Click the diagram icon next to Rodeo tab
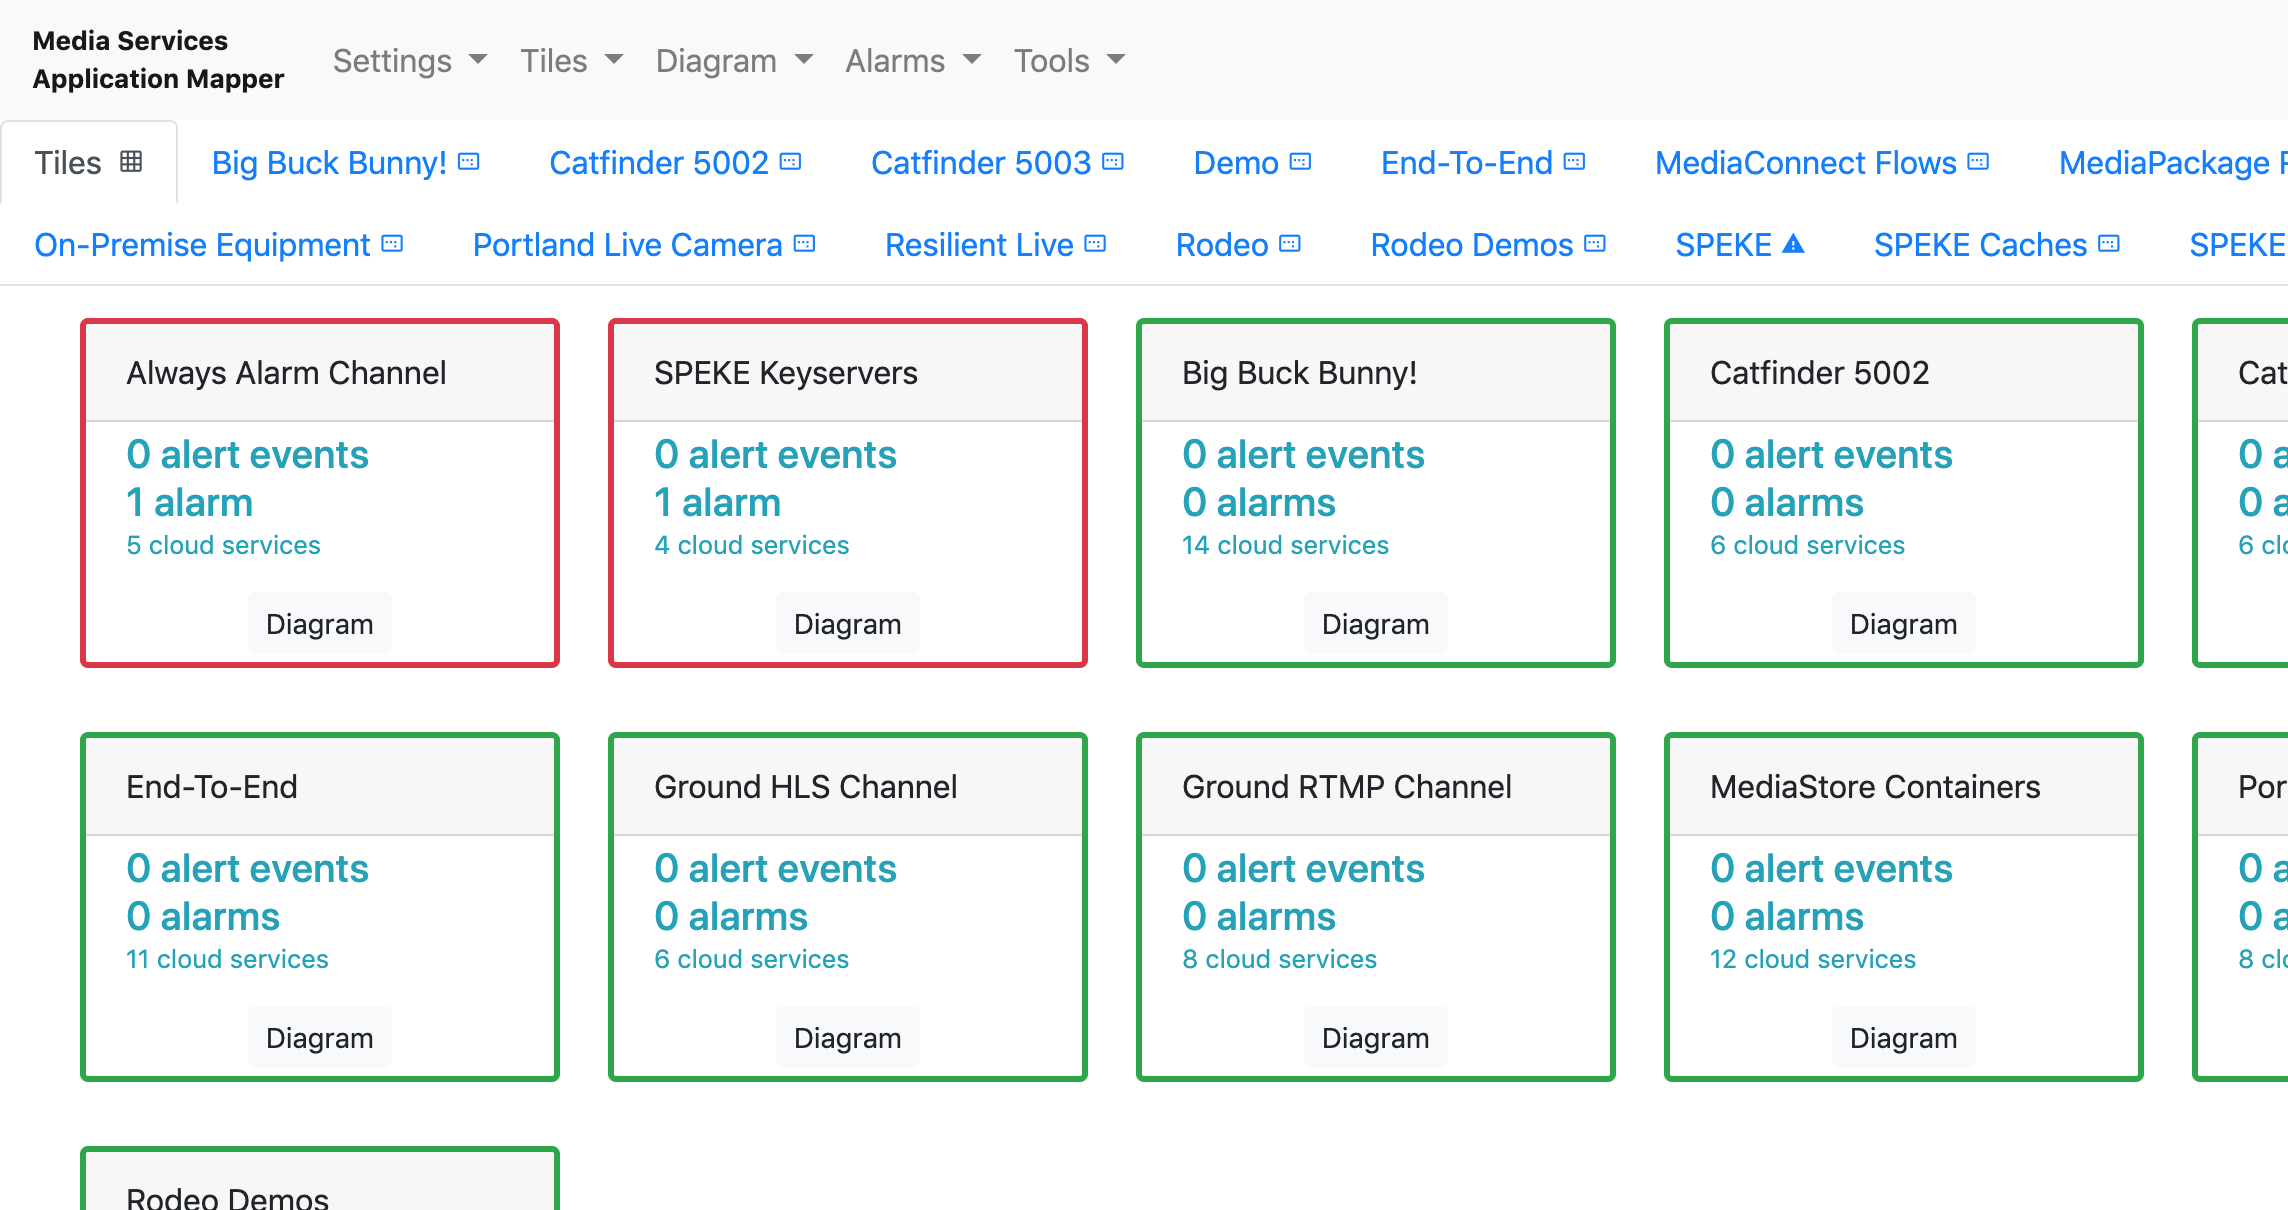Viewport: 2288px width, 1210px height. [1290, 244]
